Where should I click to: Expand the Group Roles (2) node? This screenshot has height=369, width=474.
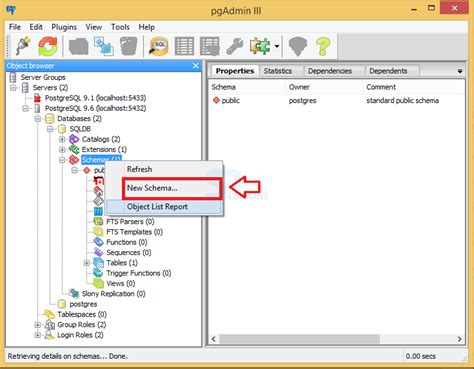(x=38, y=325)
